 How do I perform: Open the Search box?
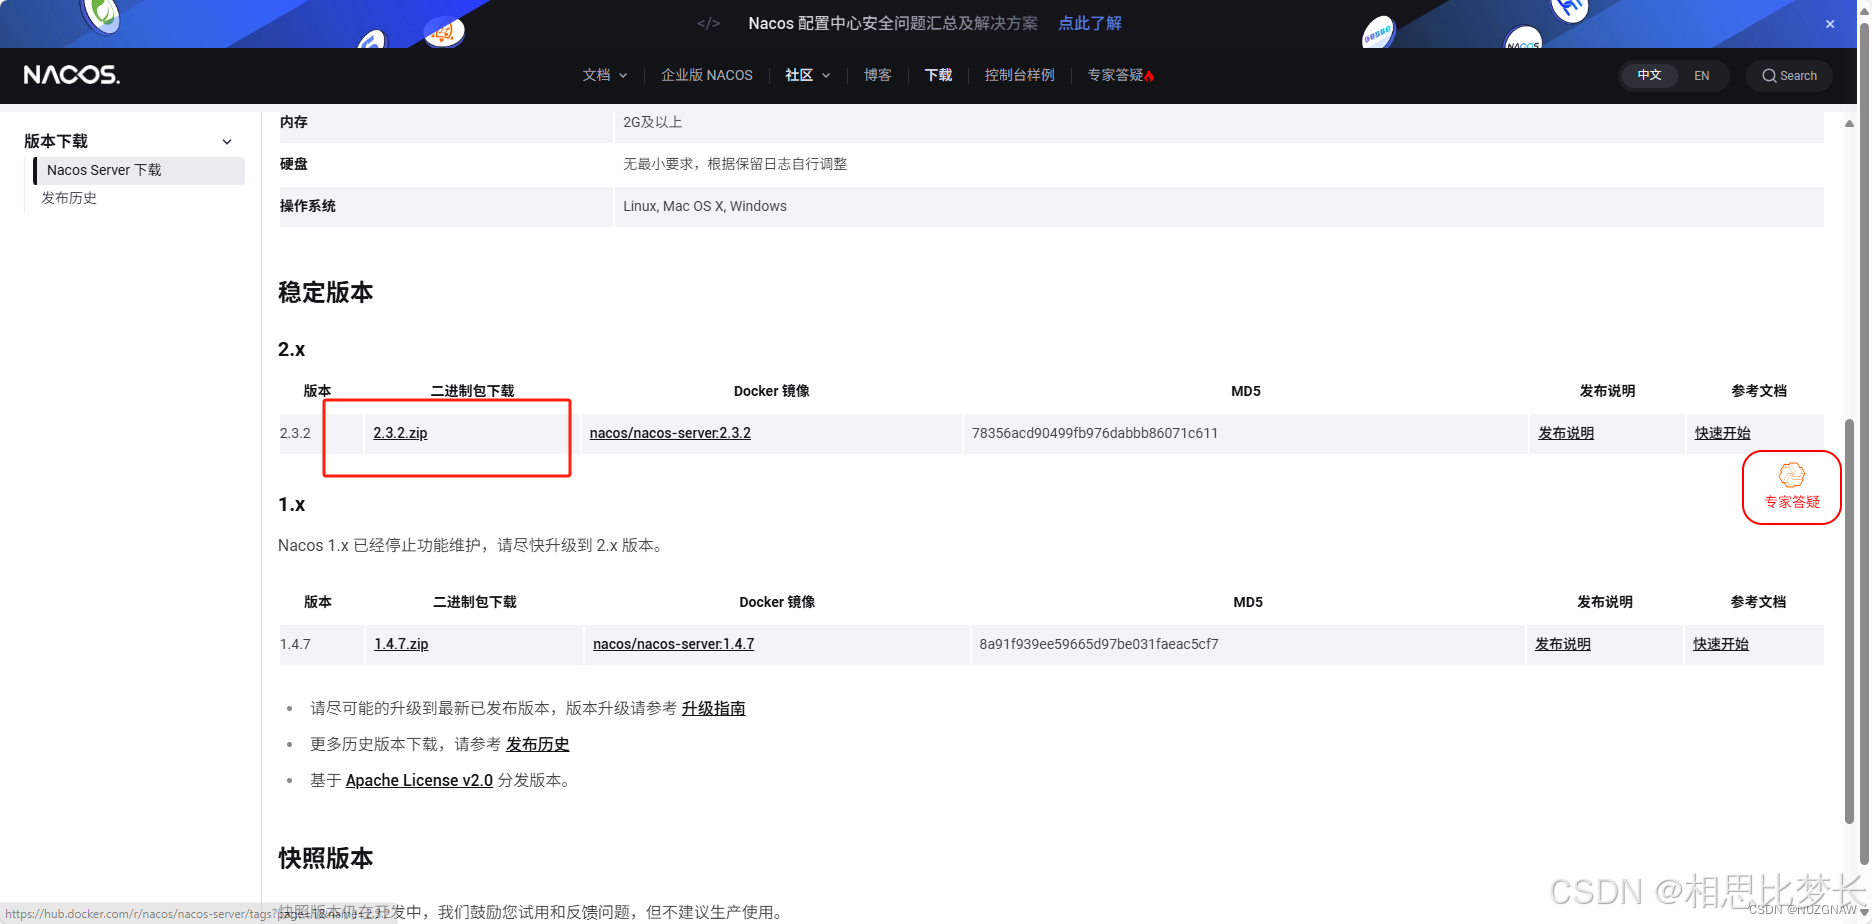(1789, 75)
